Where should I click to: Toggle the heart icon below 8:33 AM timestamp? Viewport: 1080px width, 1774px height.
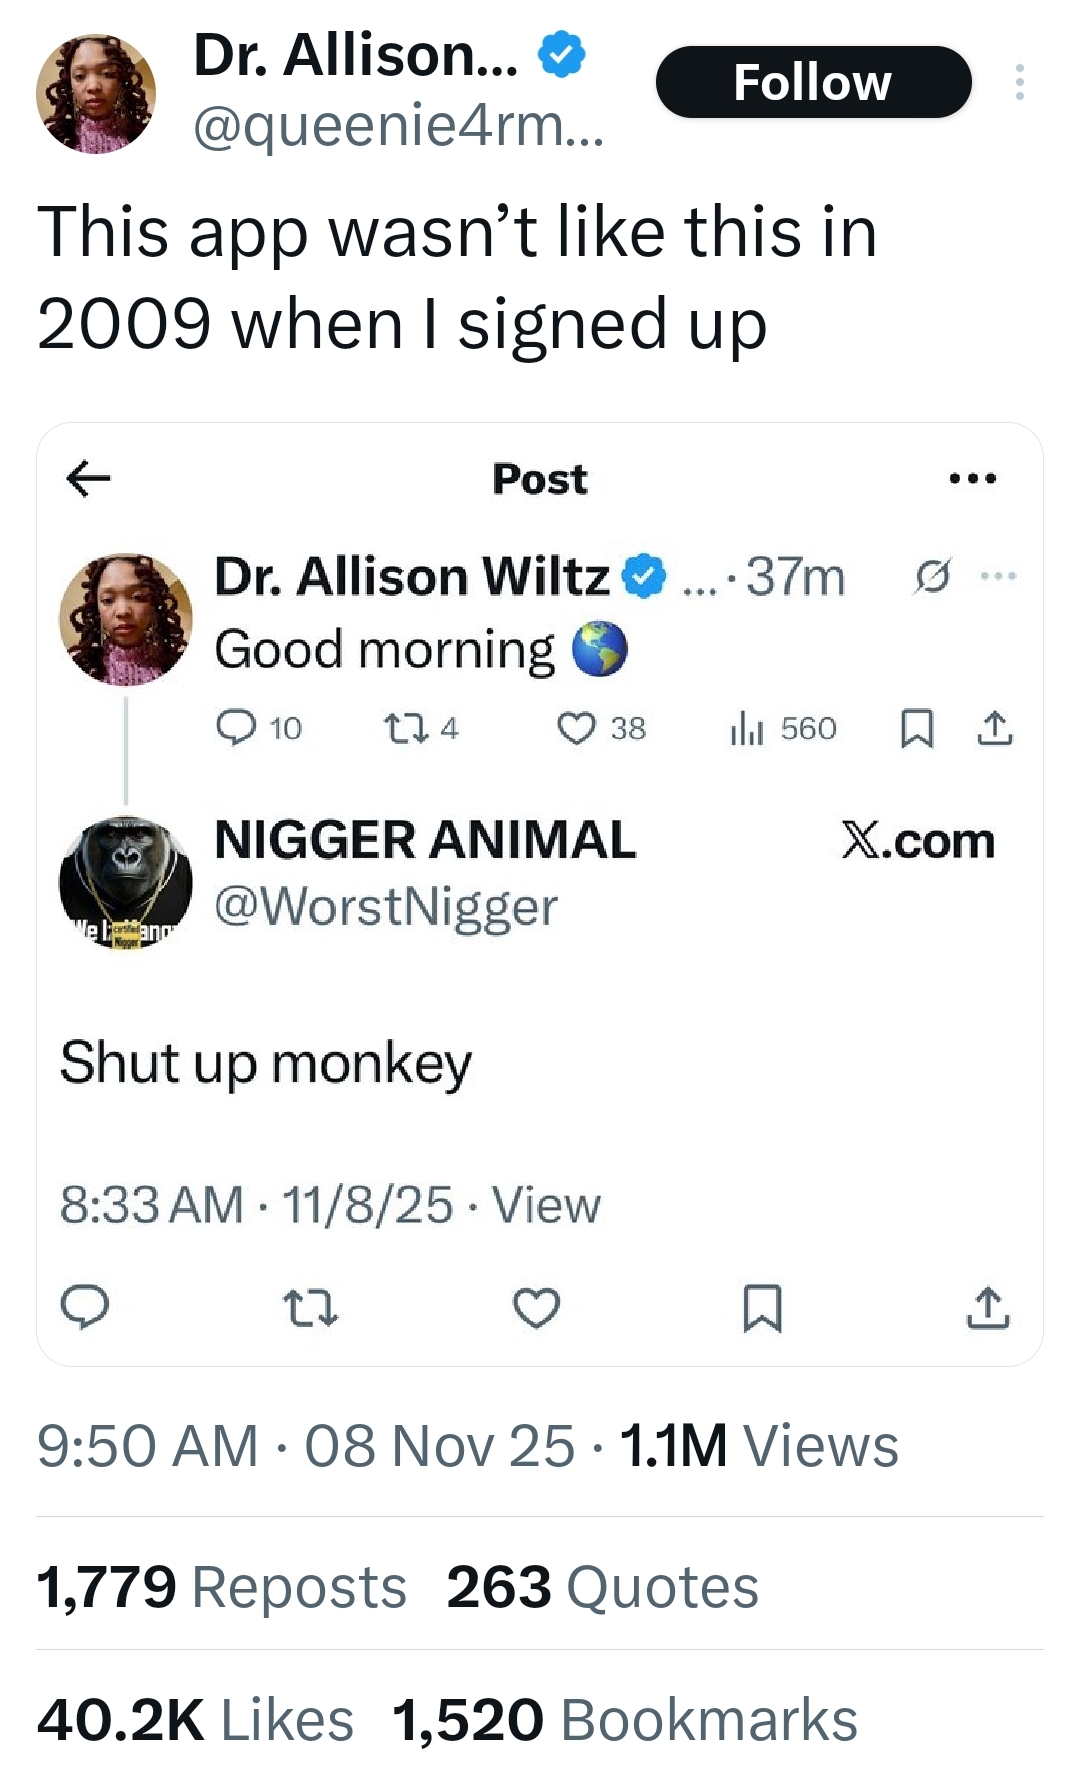click(537, 1307)
